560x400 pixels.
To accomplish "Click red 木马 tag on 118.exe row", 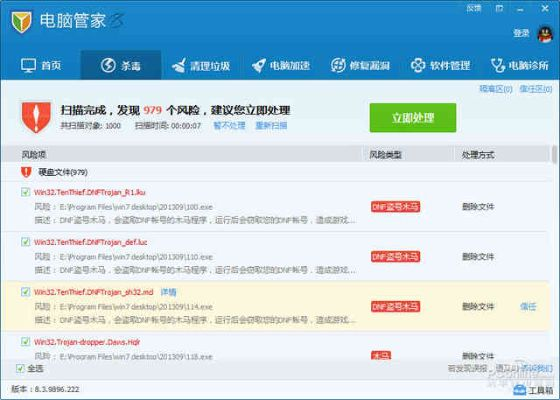I will [x=381, y=356].
